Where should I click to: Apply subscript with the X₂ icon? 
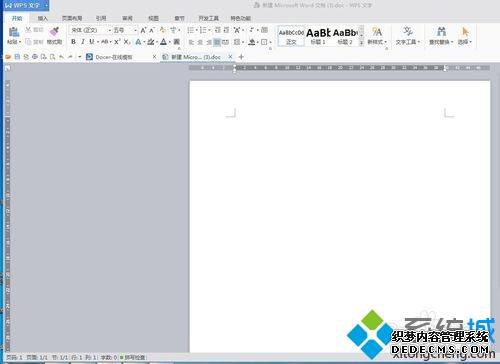(127, 42)
